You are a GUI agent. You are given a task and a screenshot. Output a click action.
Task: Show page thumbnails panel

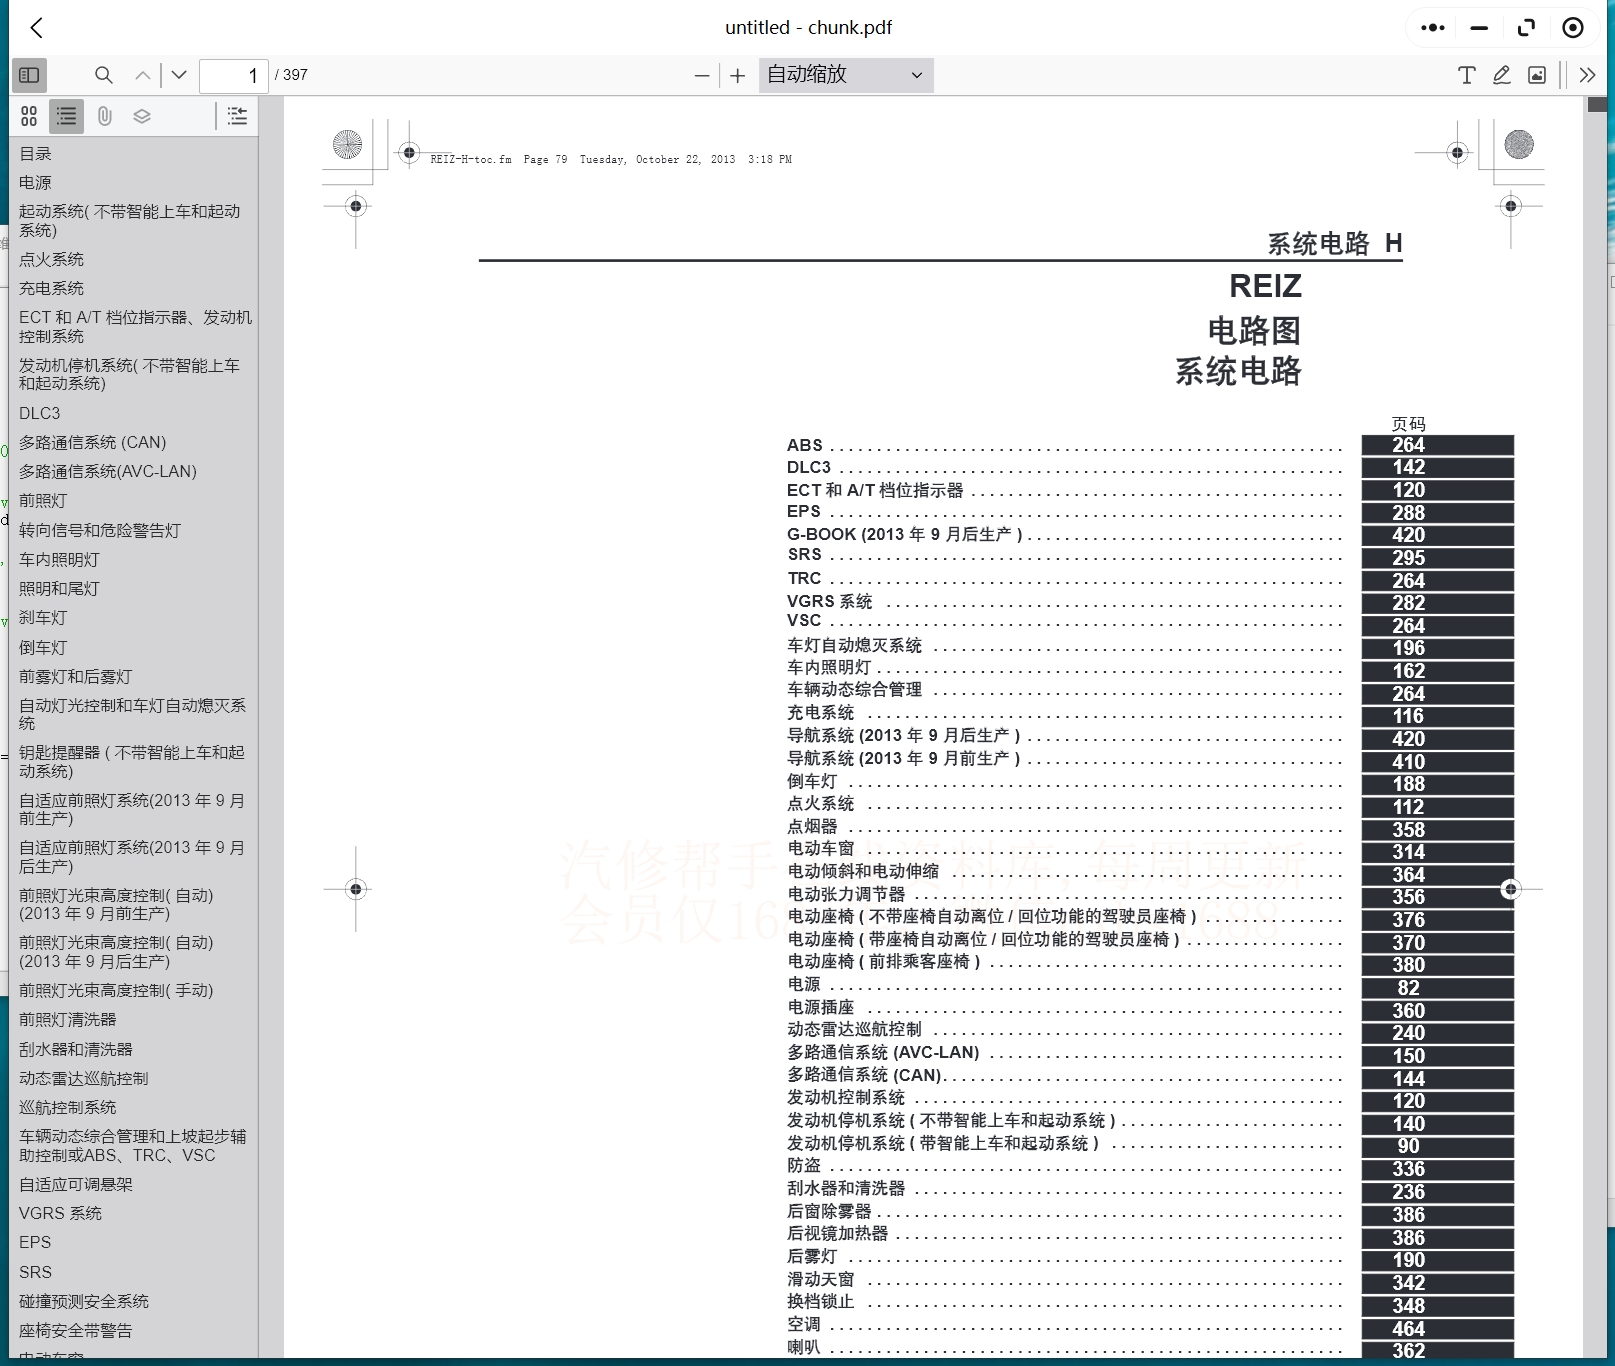tap(29, 116)
